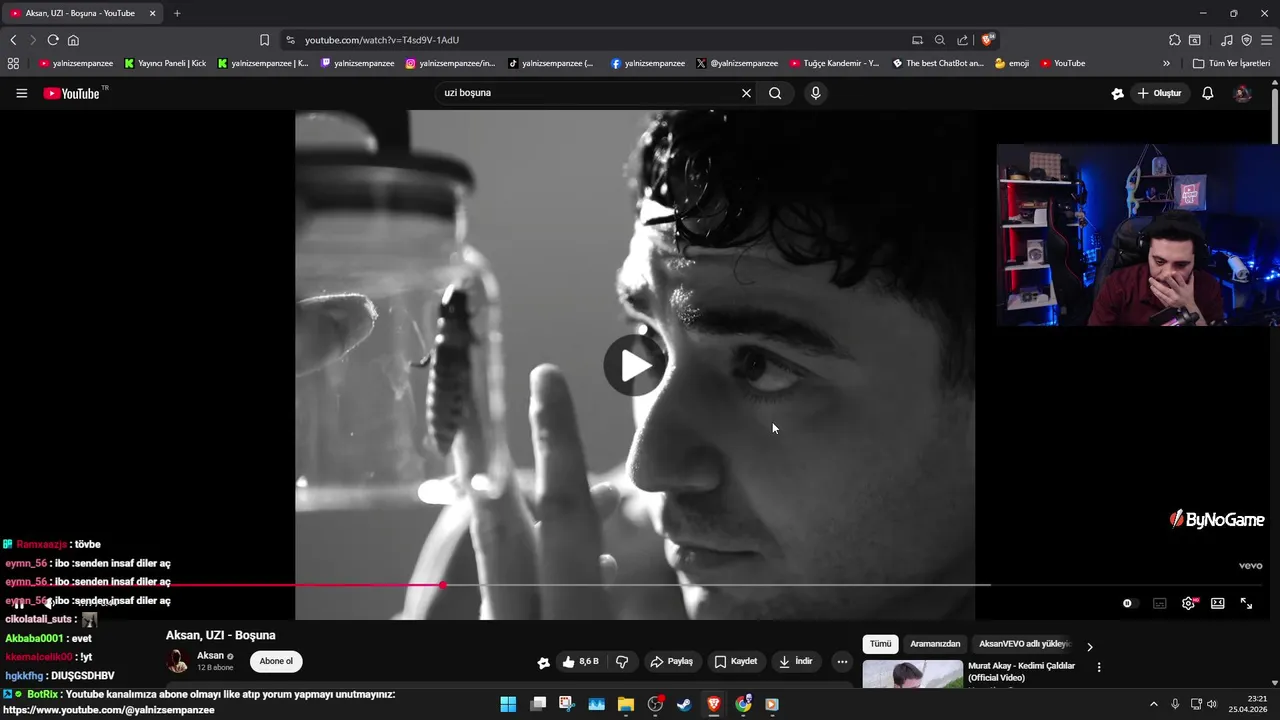Viewport: 1280px width, 720px height.
Task: Save video with the Kaydet button
Action: [736, 661]
